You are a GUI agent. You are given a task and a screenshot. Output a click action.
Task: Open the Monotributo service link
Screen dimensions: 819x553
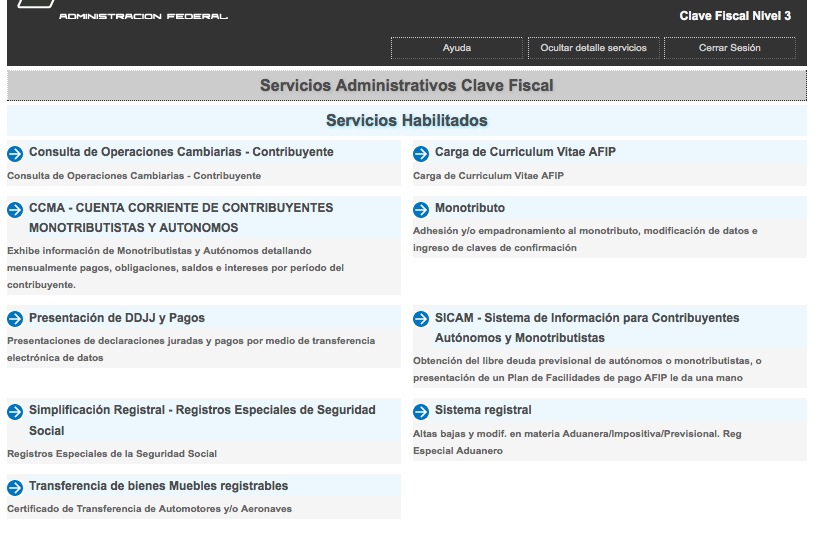coord(470,208)
